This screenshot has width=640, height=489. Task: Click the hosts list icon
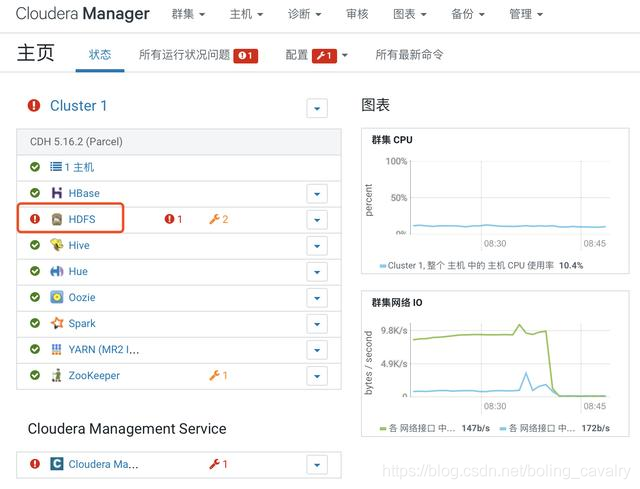56,167
